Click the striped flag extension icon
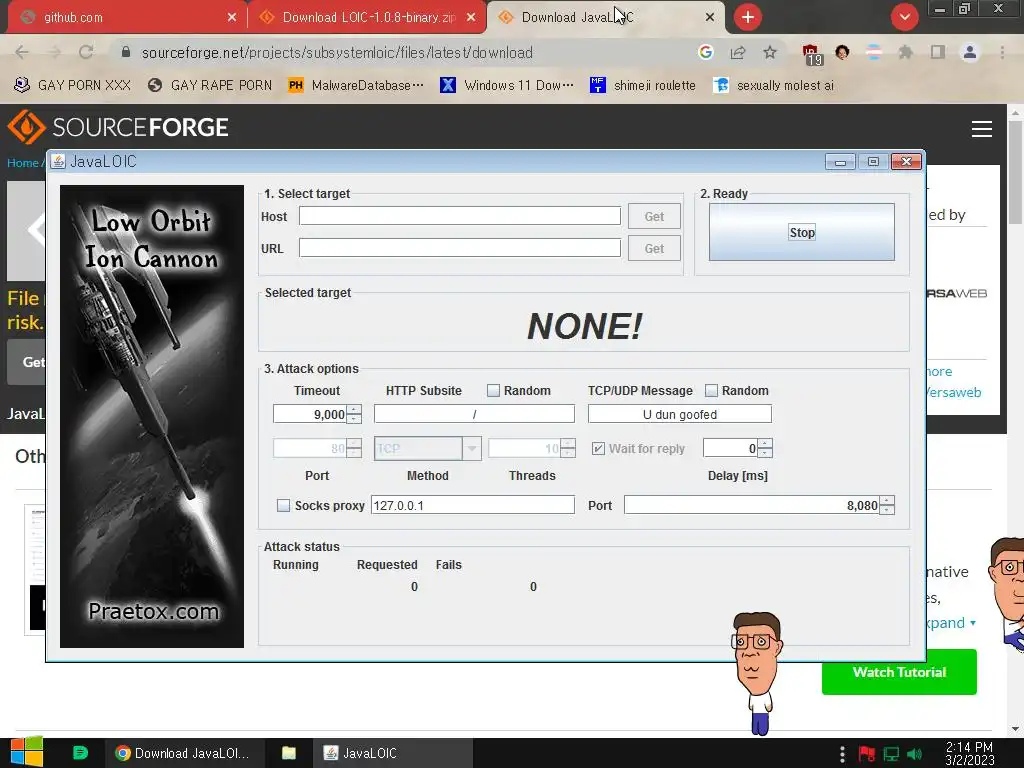The image size is (1024, 768). pos(874,52)
